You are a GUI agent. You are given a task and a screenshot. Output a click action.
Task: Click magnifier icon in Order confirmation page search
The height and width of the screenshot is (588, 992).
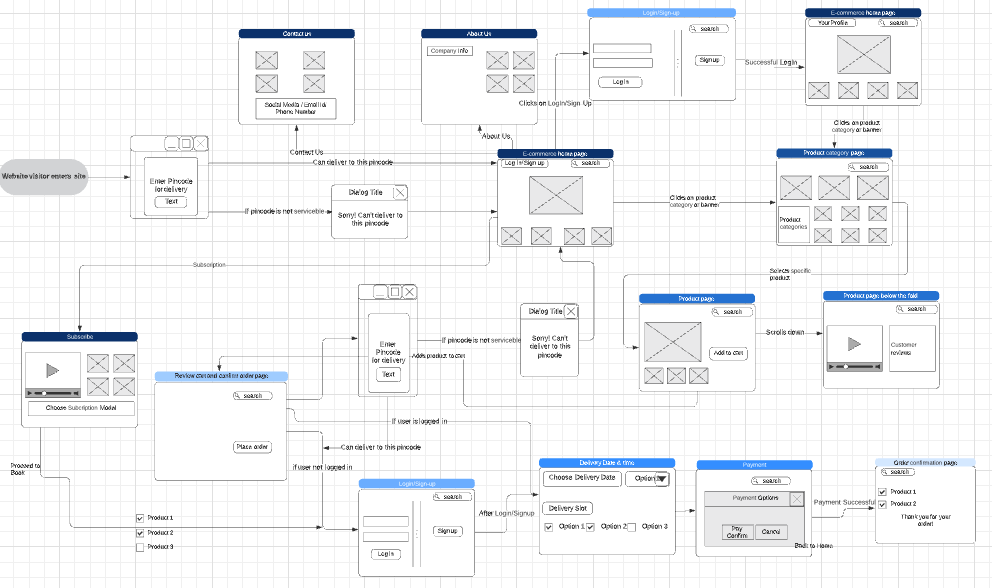point(884,472)
